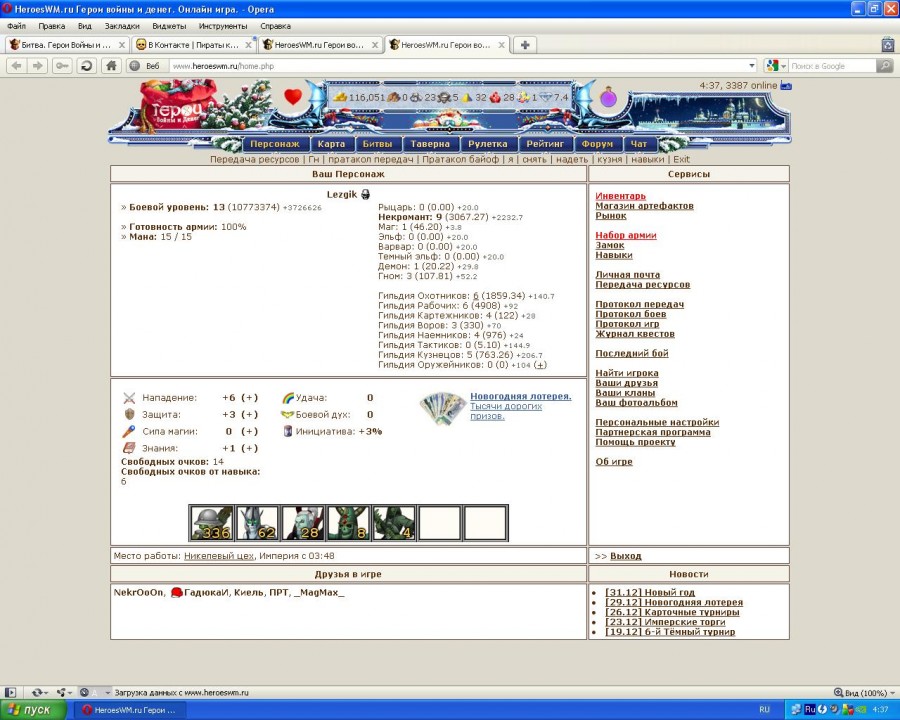Viewport: 900px width, 720px height.
Task: Select army unit with 336 count
Action: (x=211, y=522)
